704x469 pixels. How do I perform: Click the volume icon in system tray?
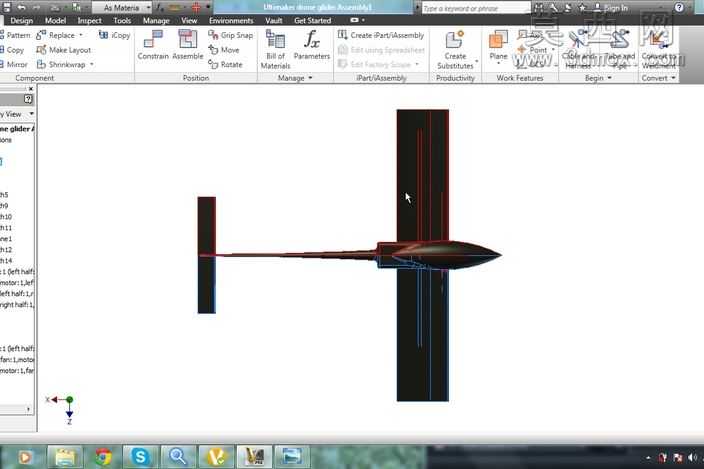(692, 457)
